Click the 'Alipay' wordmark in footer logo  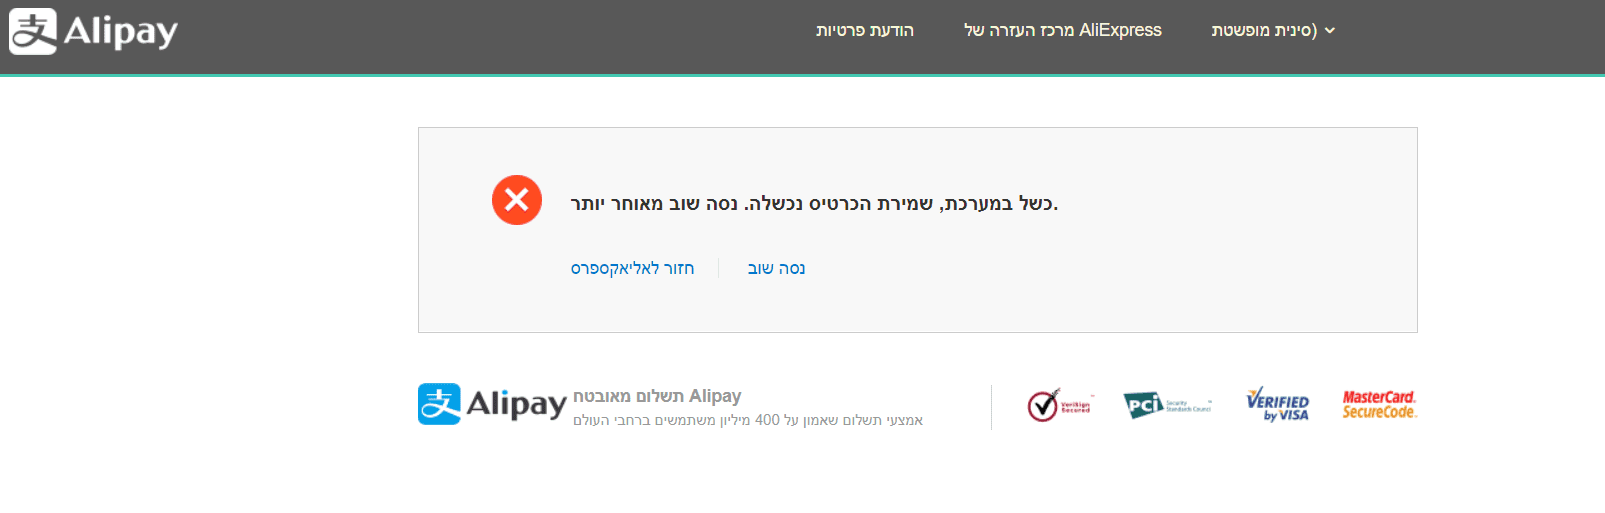click(516, 404)
